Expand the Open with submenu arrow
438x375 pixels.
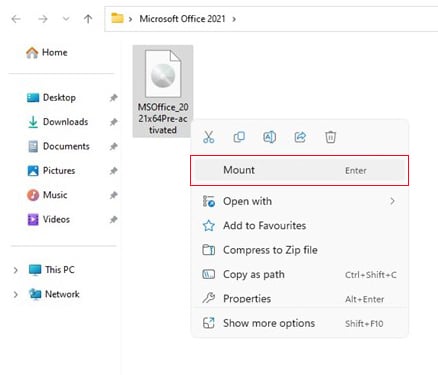coord(392,201)
